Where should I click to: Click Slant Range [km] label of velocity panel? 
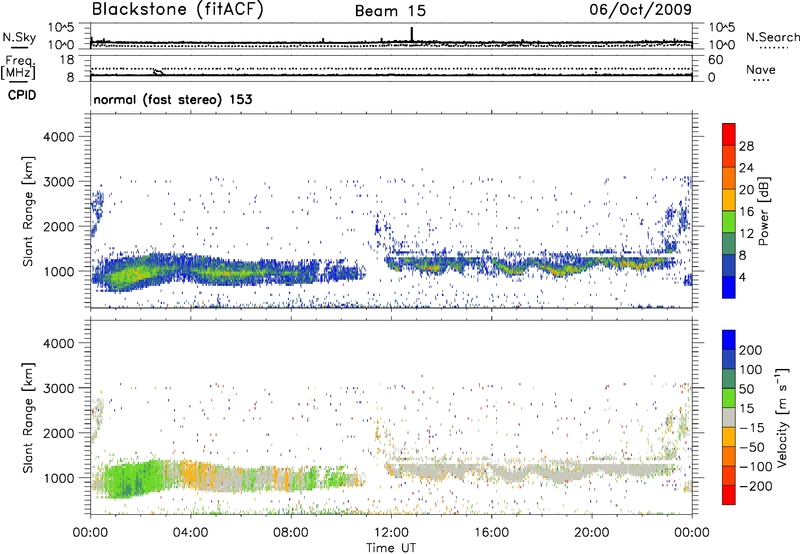click(x=29, y=418)
